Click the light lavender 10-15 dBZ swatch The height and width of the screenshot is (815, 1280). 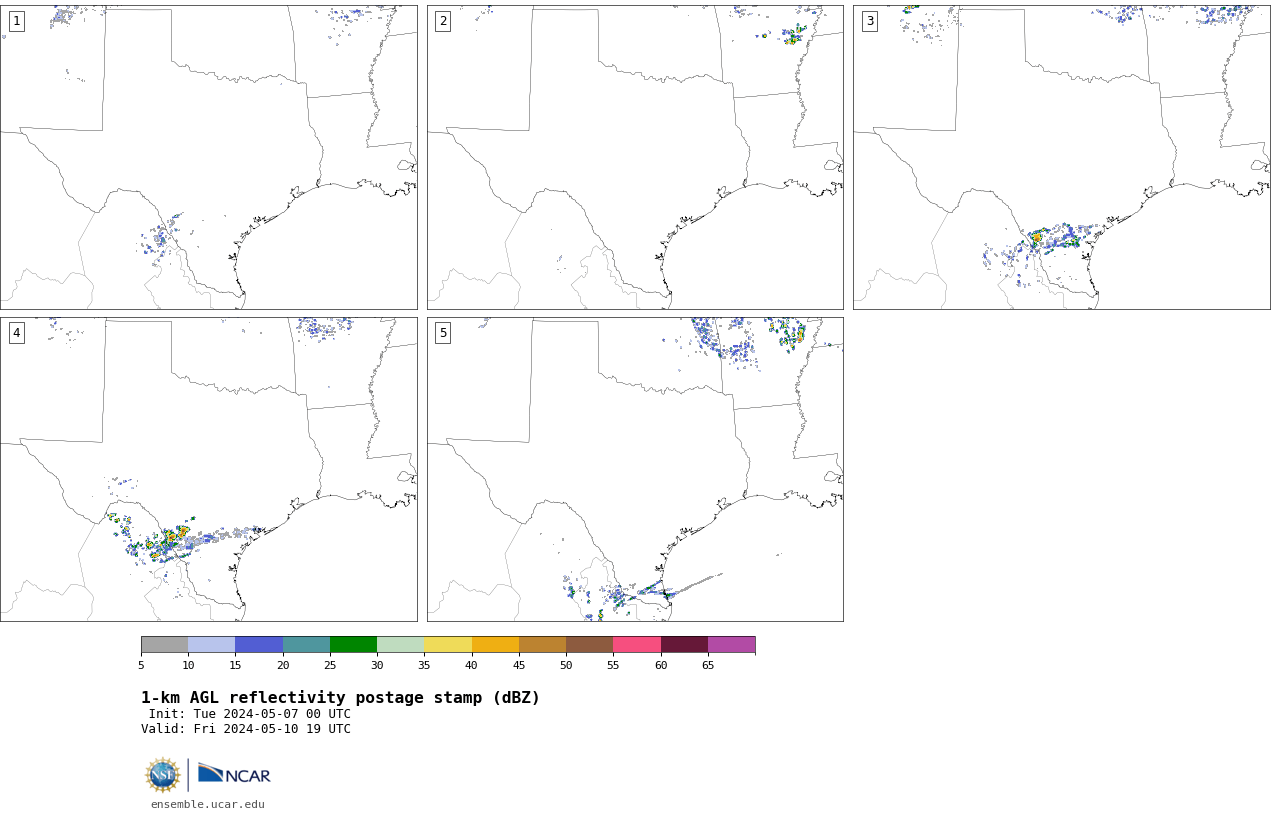point(211,644)
